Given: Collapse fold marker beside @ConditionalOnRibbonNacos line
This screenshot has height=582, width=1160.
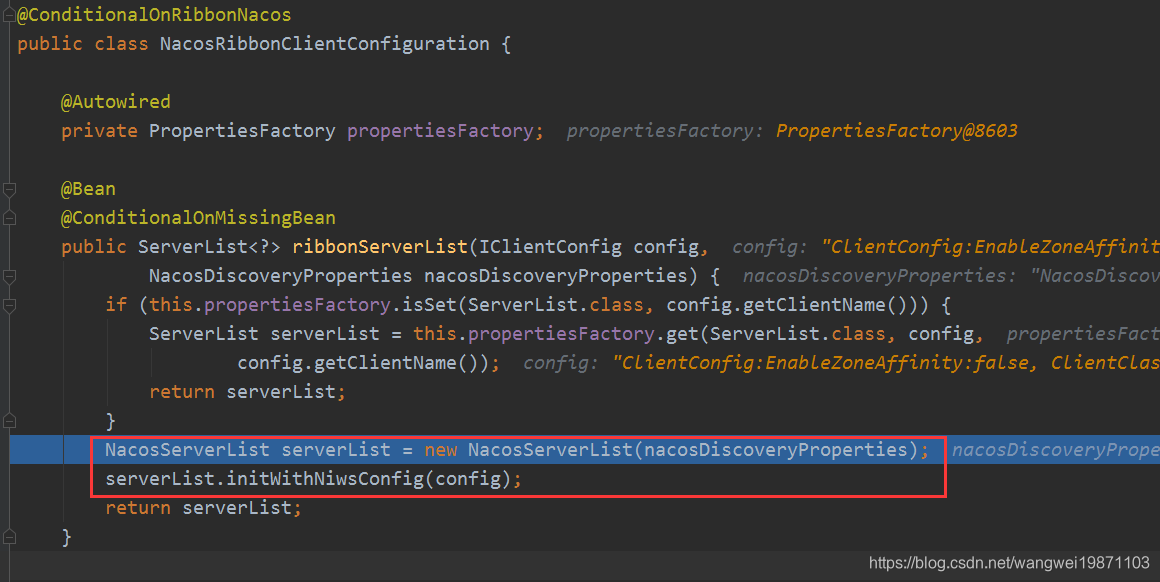Looking at the screenshot, I should click(9, 14).
